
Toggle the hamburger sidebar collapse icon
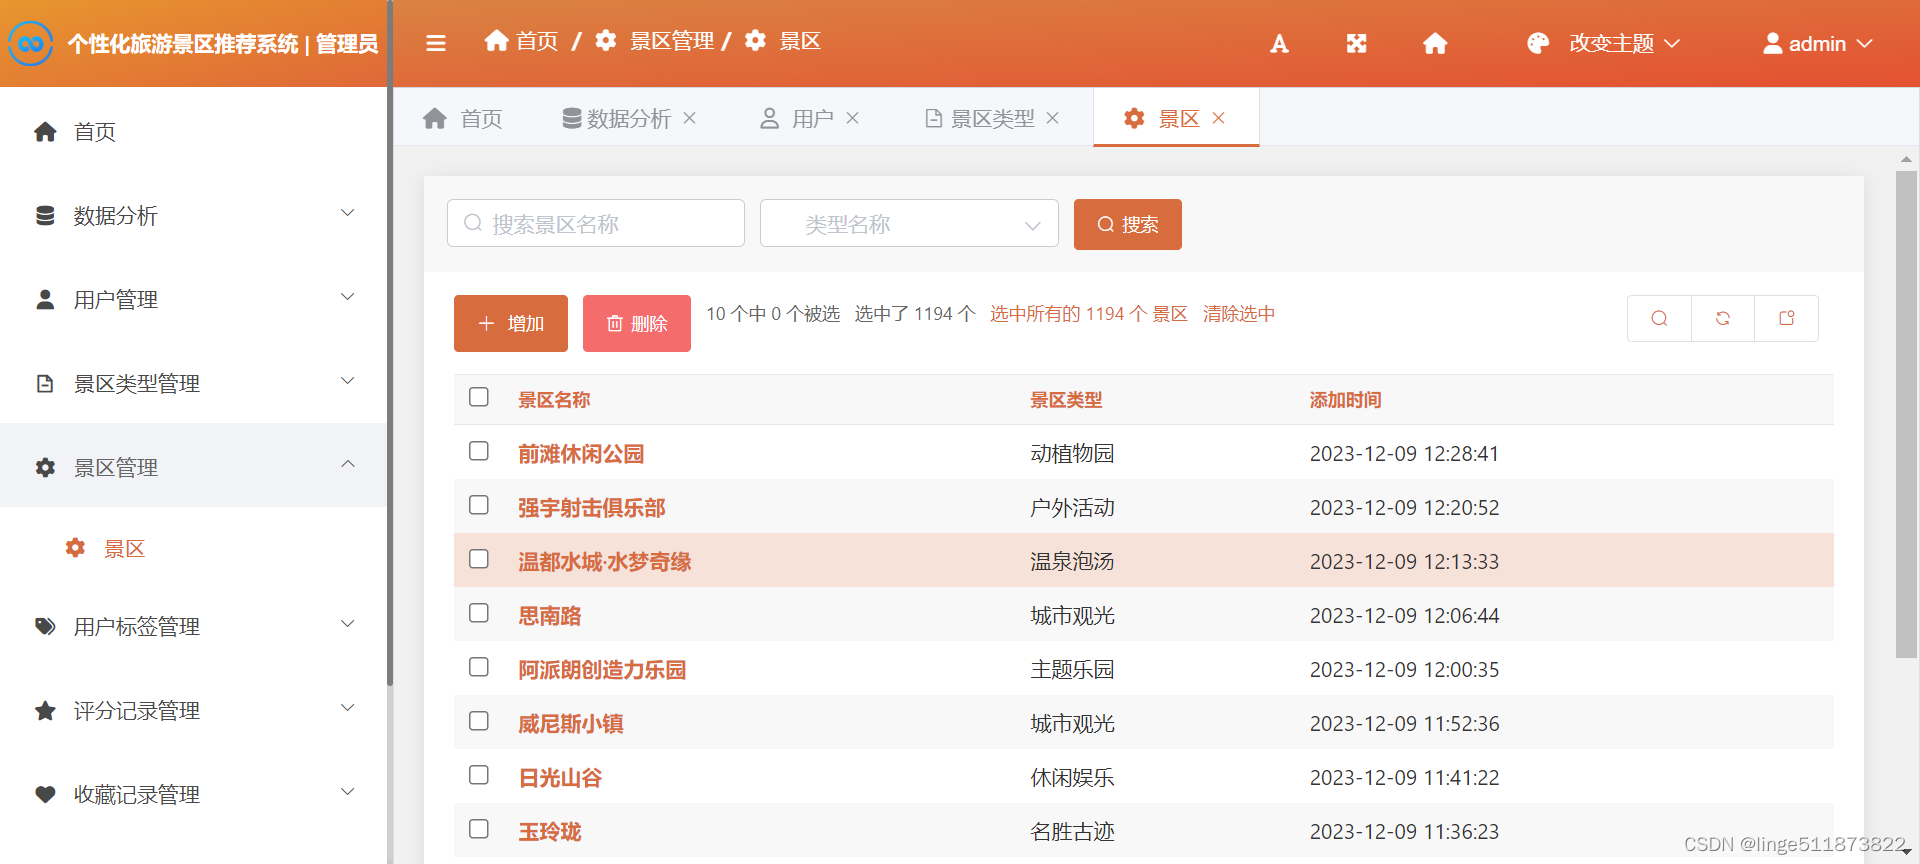point(436,43)
